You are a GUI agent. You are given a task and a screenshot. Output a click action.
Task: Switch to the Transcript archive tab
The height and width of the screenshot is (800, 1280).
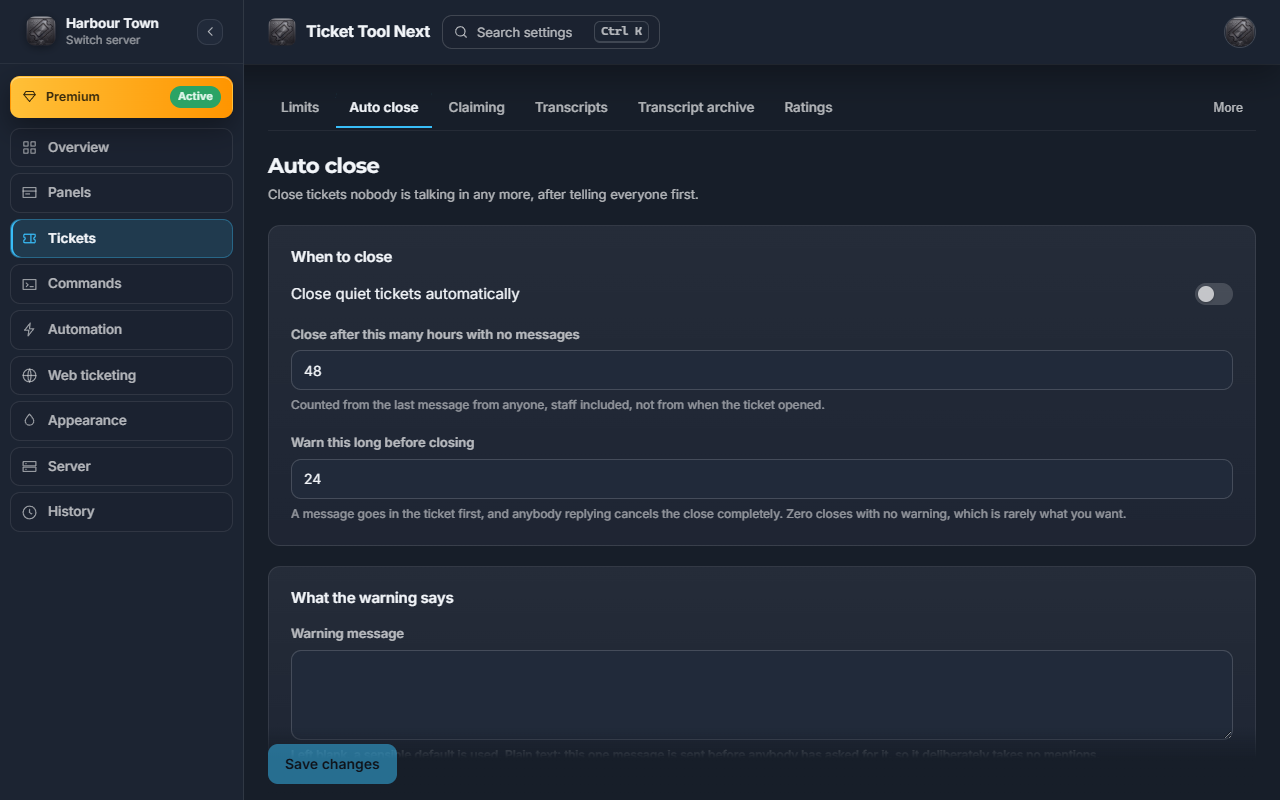pyautogui.click(x=696, y=107)
